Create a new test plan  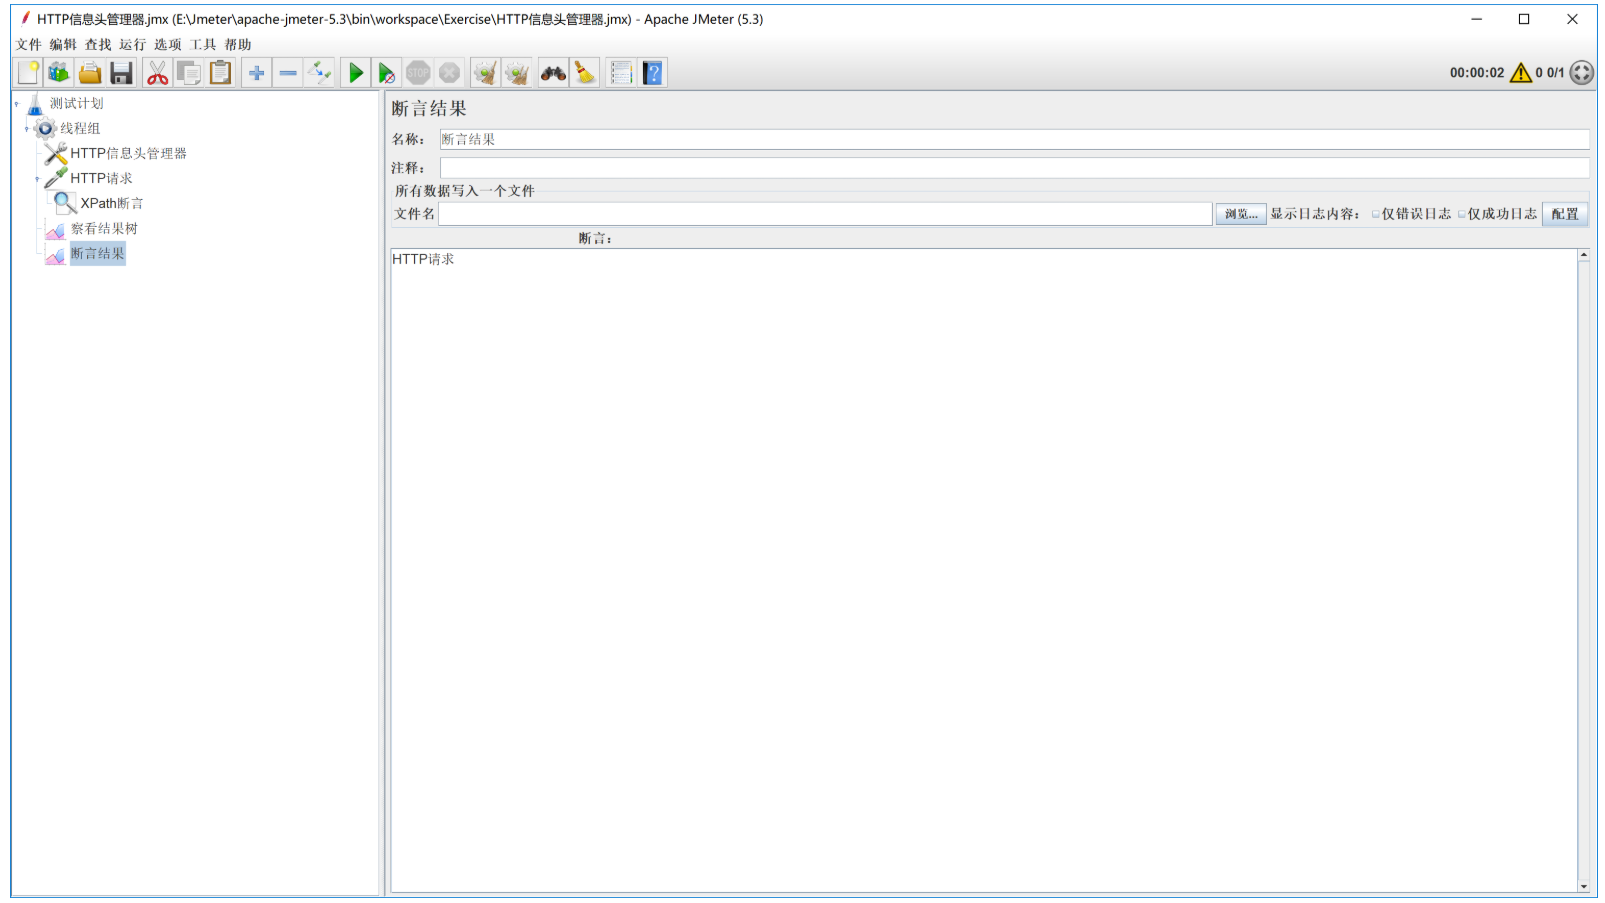pos(27,71)
